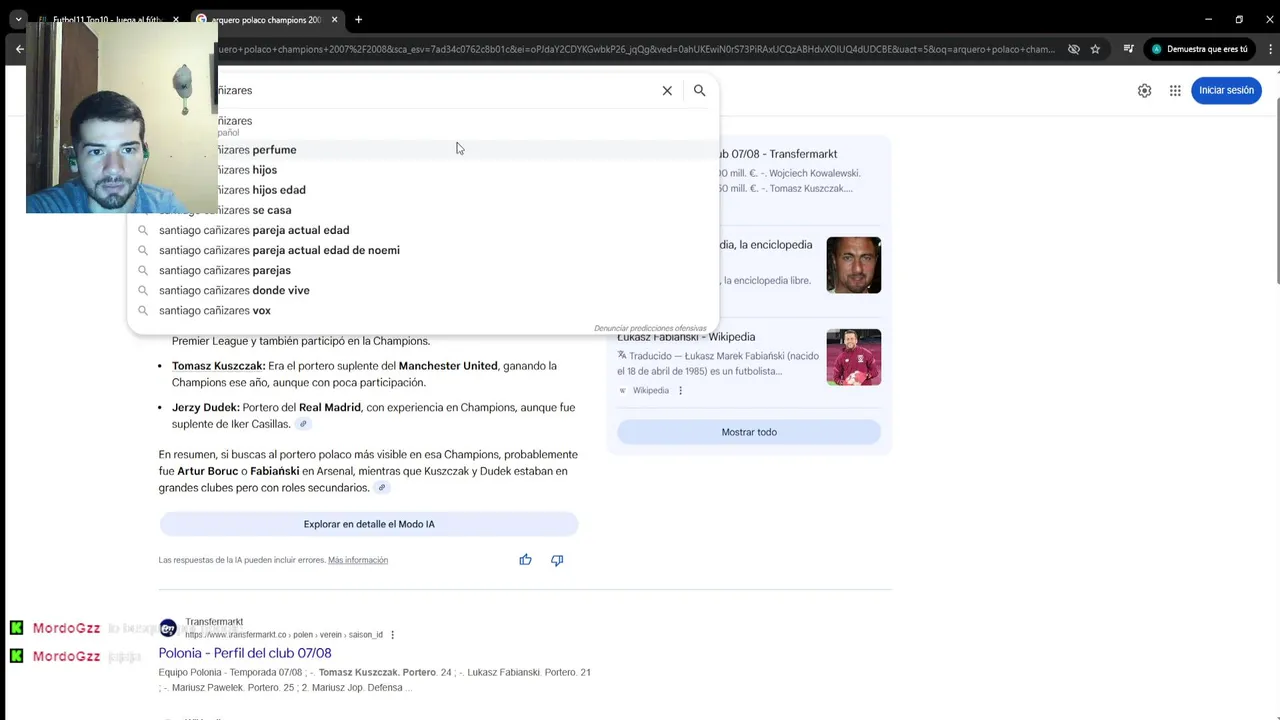Select suggestion pareja actual edad de noemi

(x=424, y=250)
